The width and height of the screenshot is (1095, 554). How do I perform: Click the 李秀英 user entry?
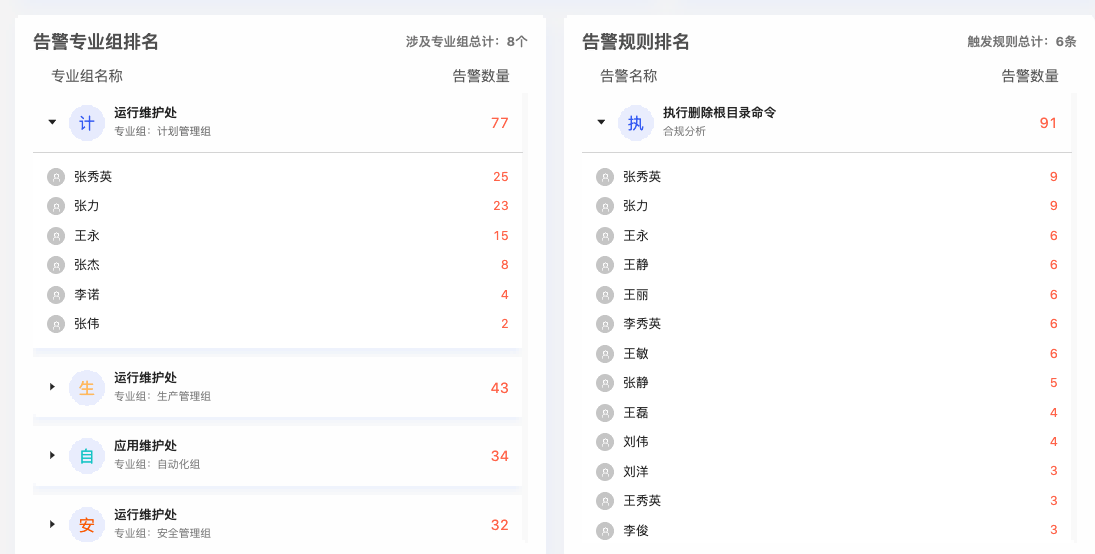(x=826, y=324)
